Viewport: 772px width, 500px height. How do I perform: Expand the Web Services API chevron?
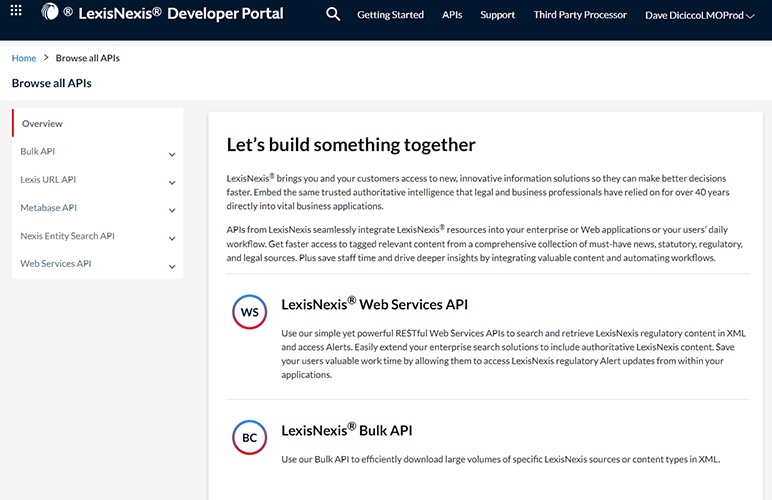[172, 266]
